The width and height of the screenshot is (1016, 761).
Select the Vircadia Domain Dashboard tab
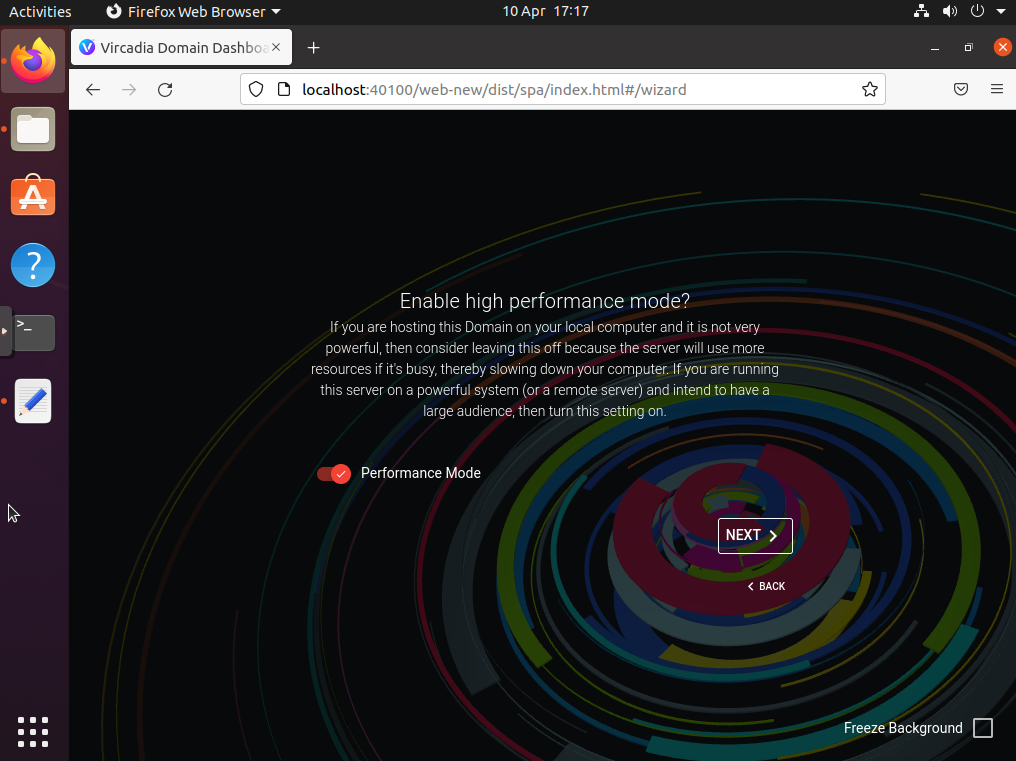[x=181, y=47]
